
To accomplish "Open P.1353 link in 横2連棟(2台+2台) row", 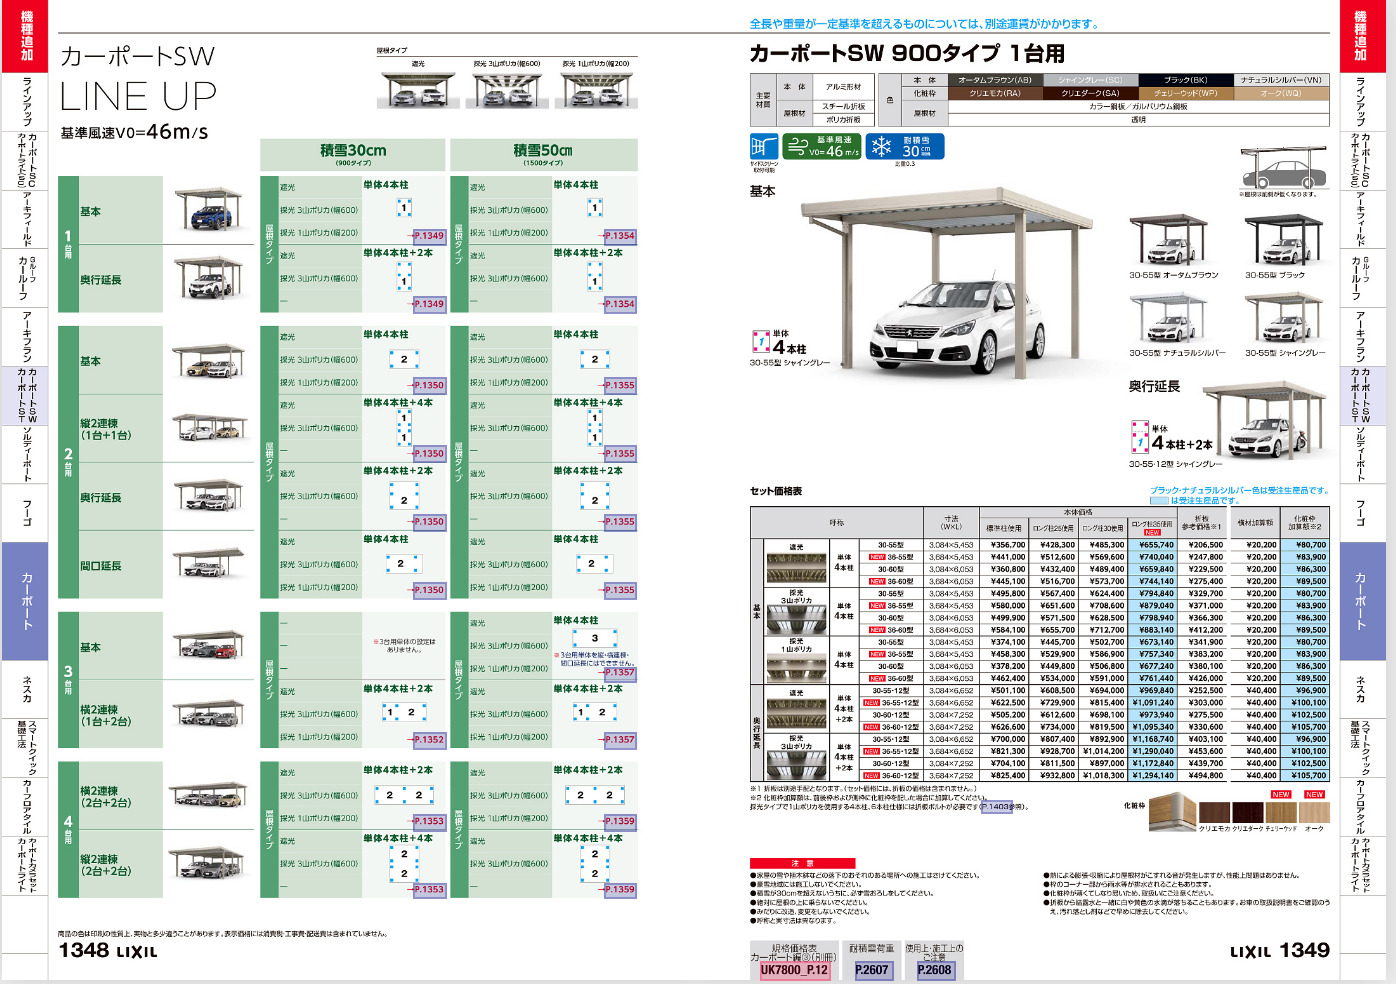I will pos(428,821).
